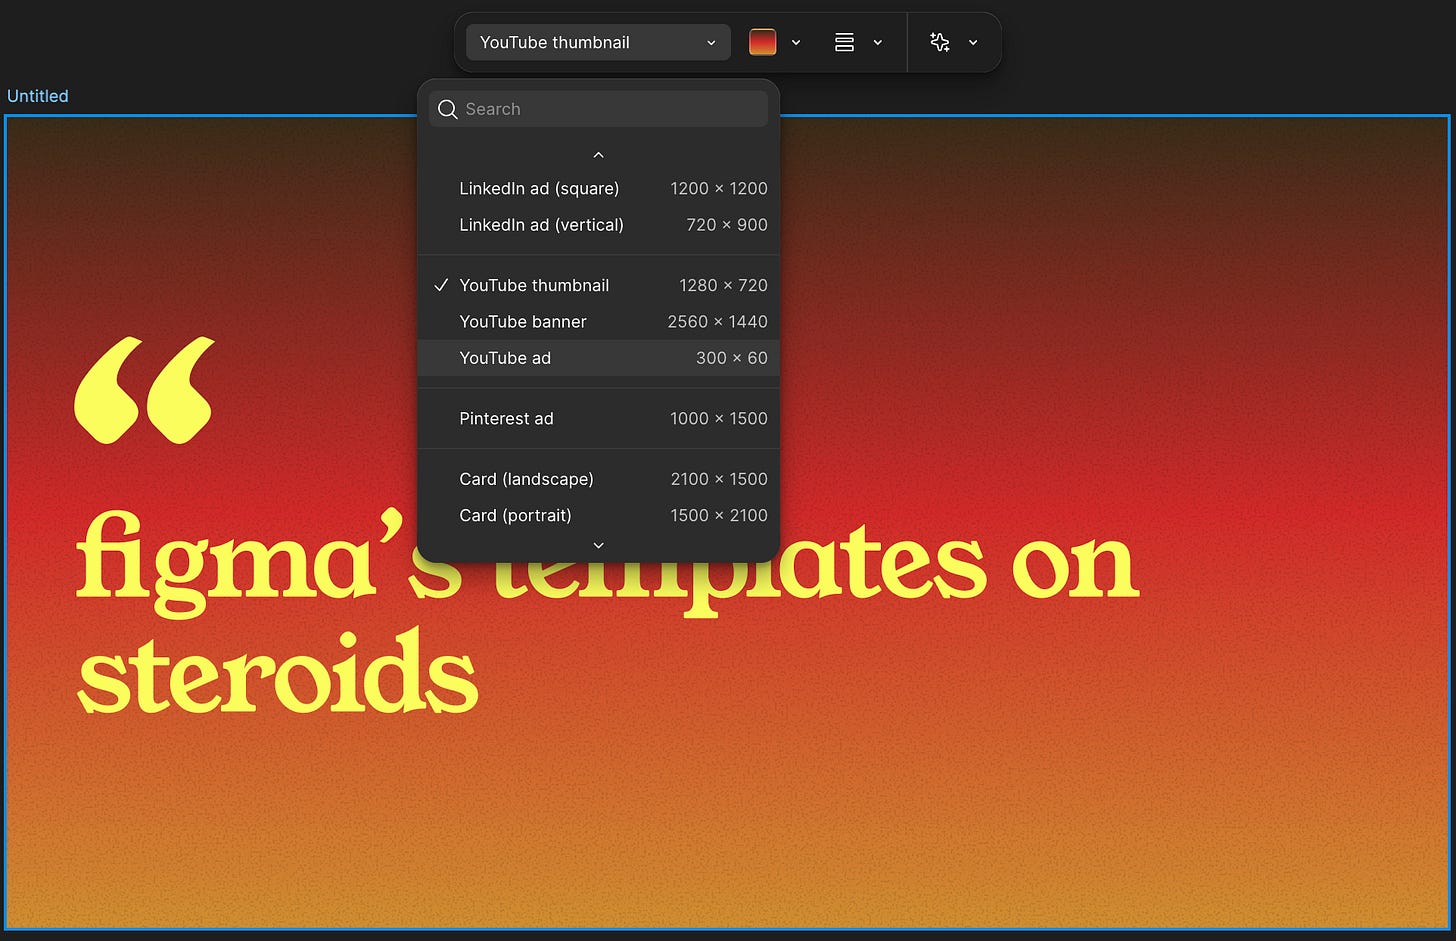Select Card (landscape) preset

tap(598, 479)
